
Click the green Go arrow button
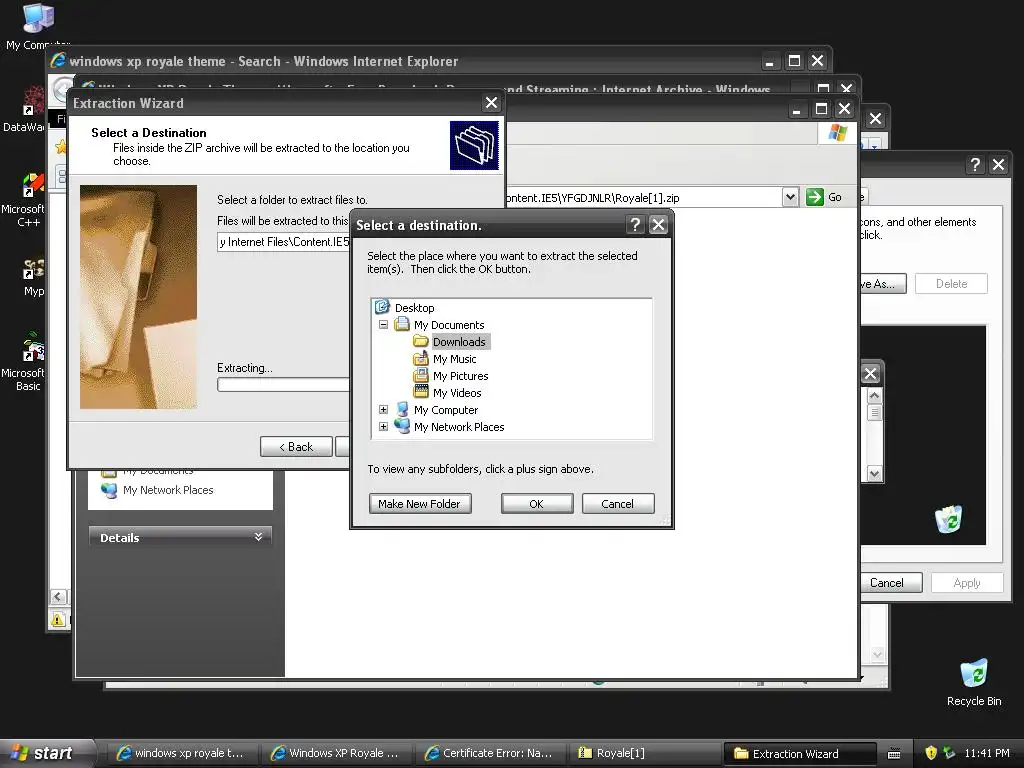click(814, 197)
